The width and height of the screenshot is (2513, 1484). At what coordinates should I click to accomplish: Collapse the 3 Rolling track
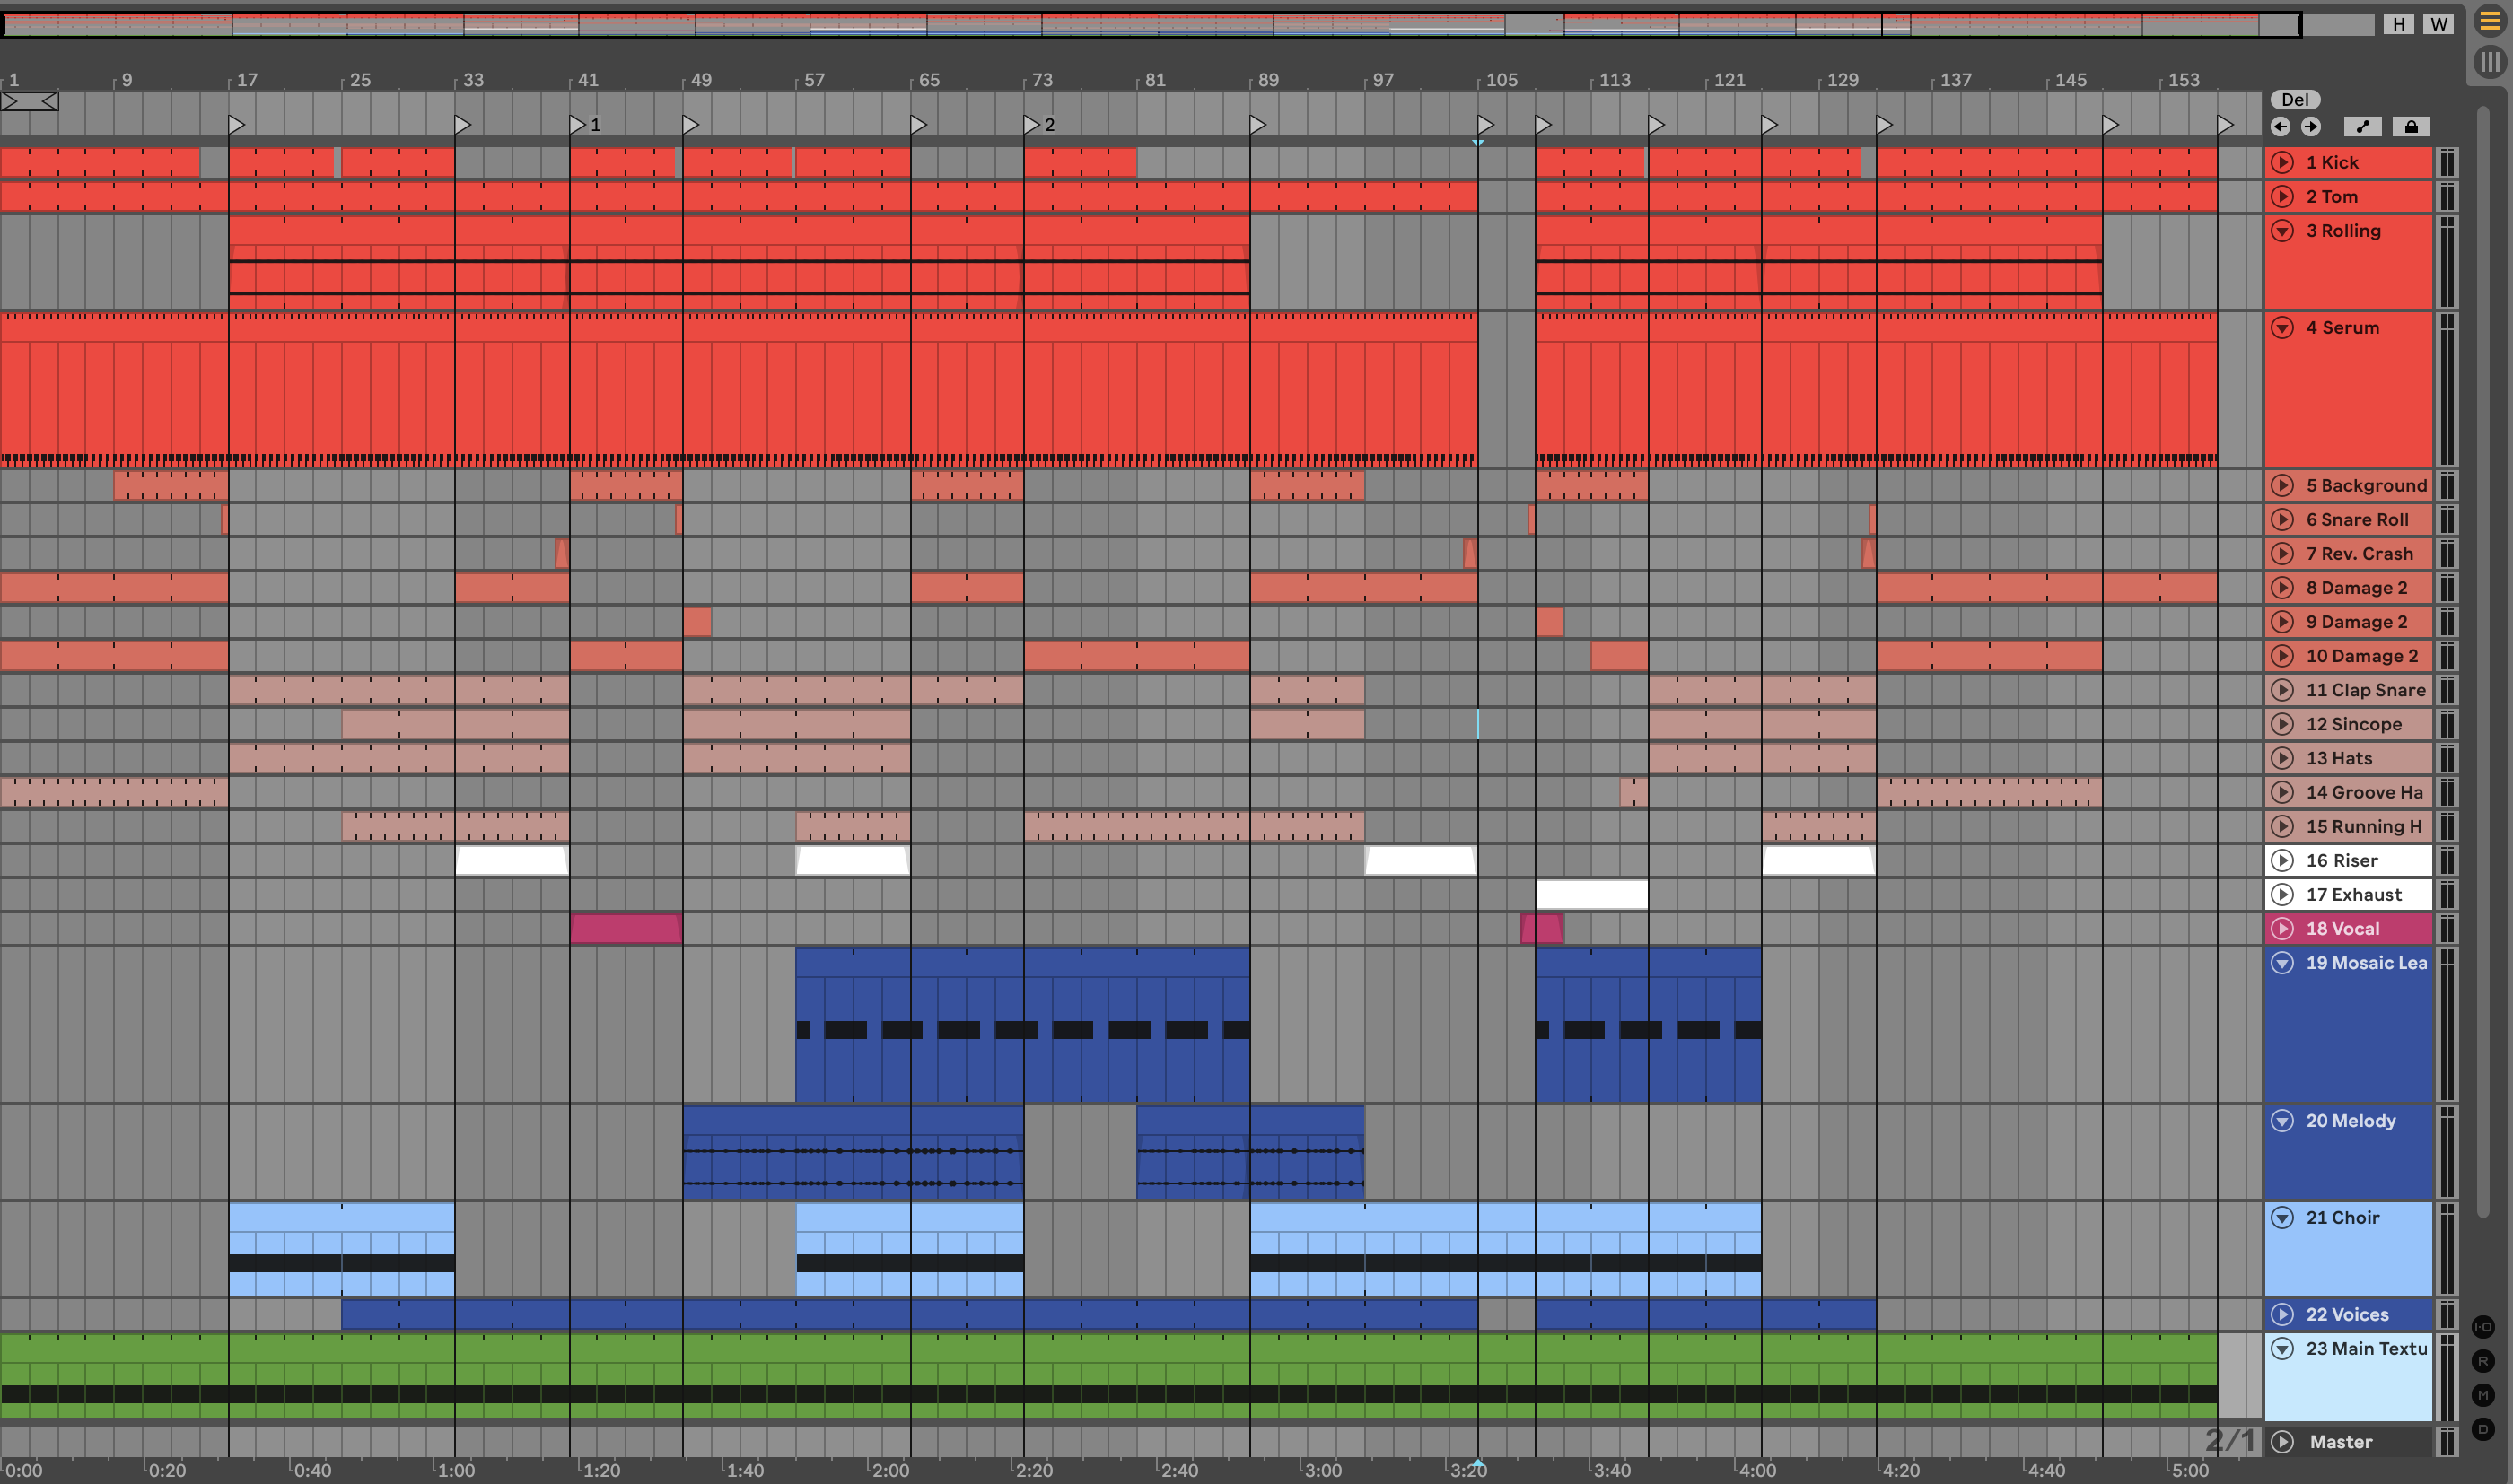click(2282, 231)
